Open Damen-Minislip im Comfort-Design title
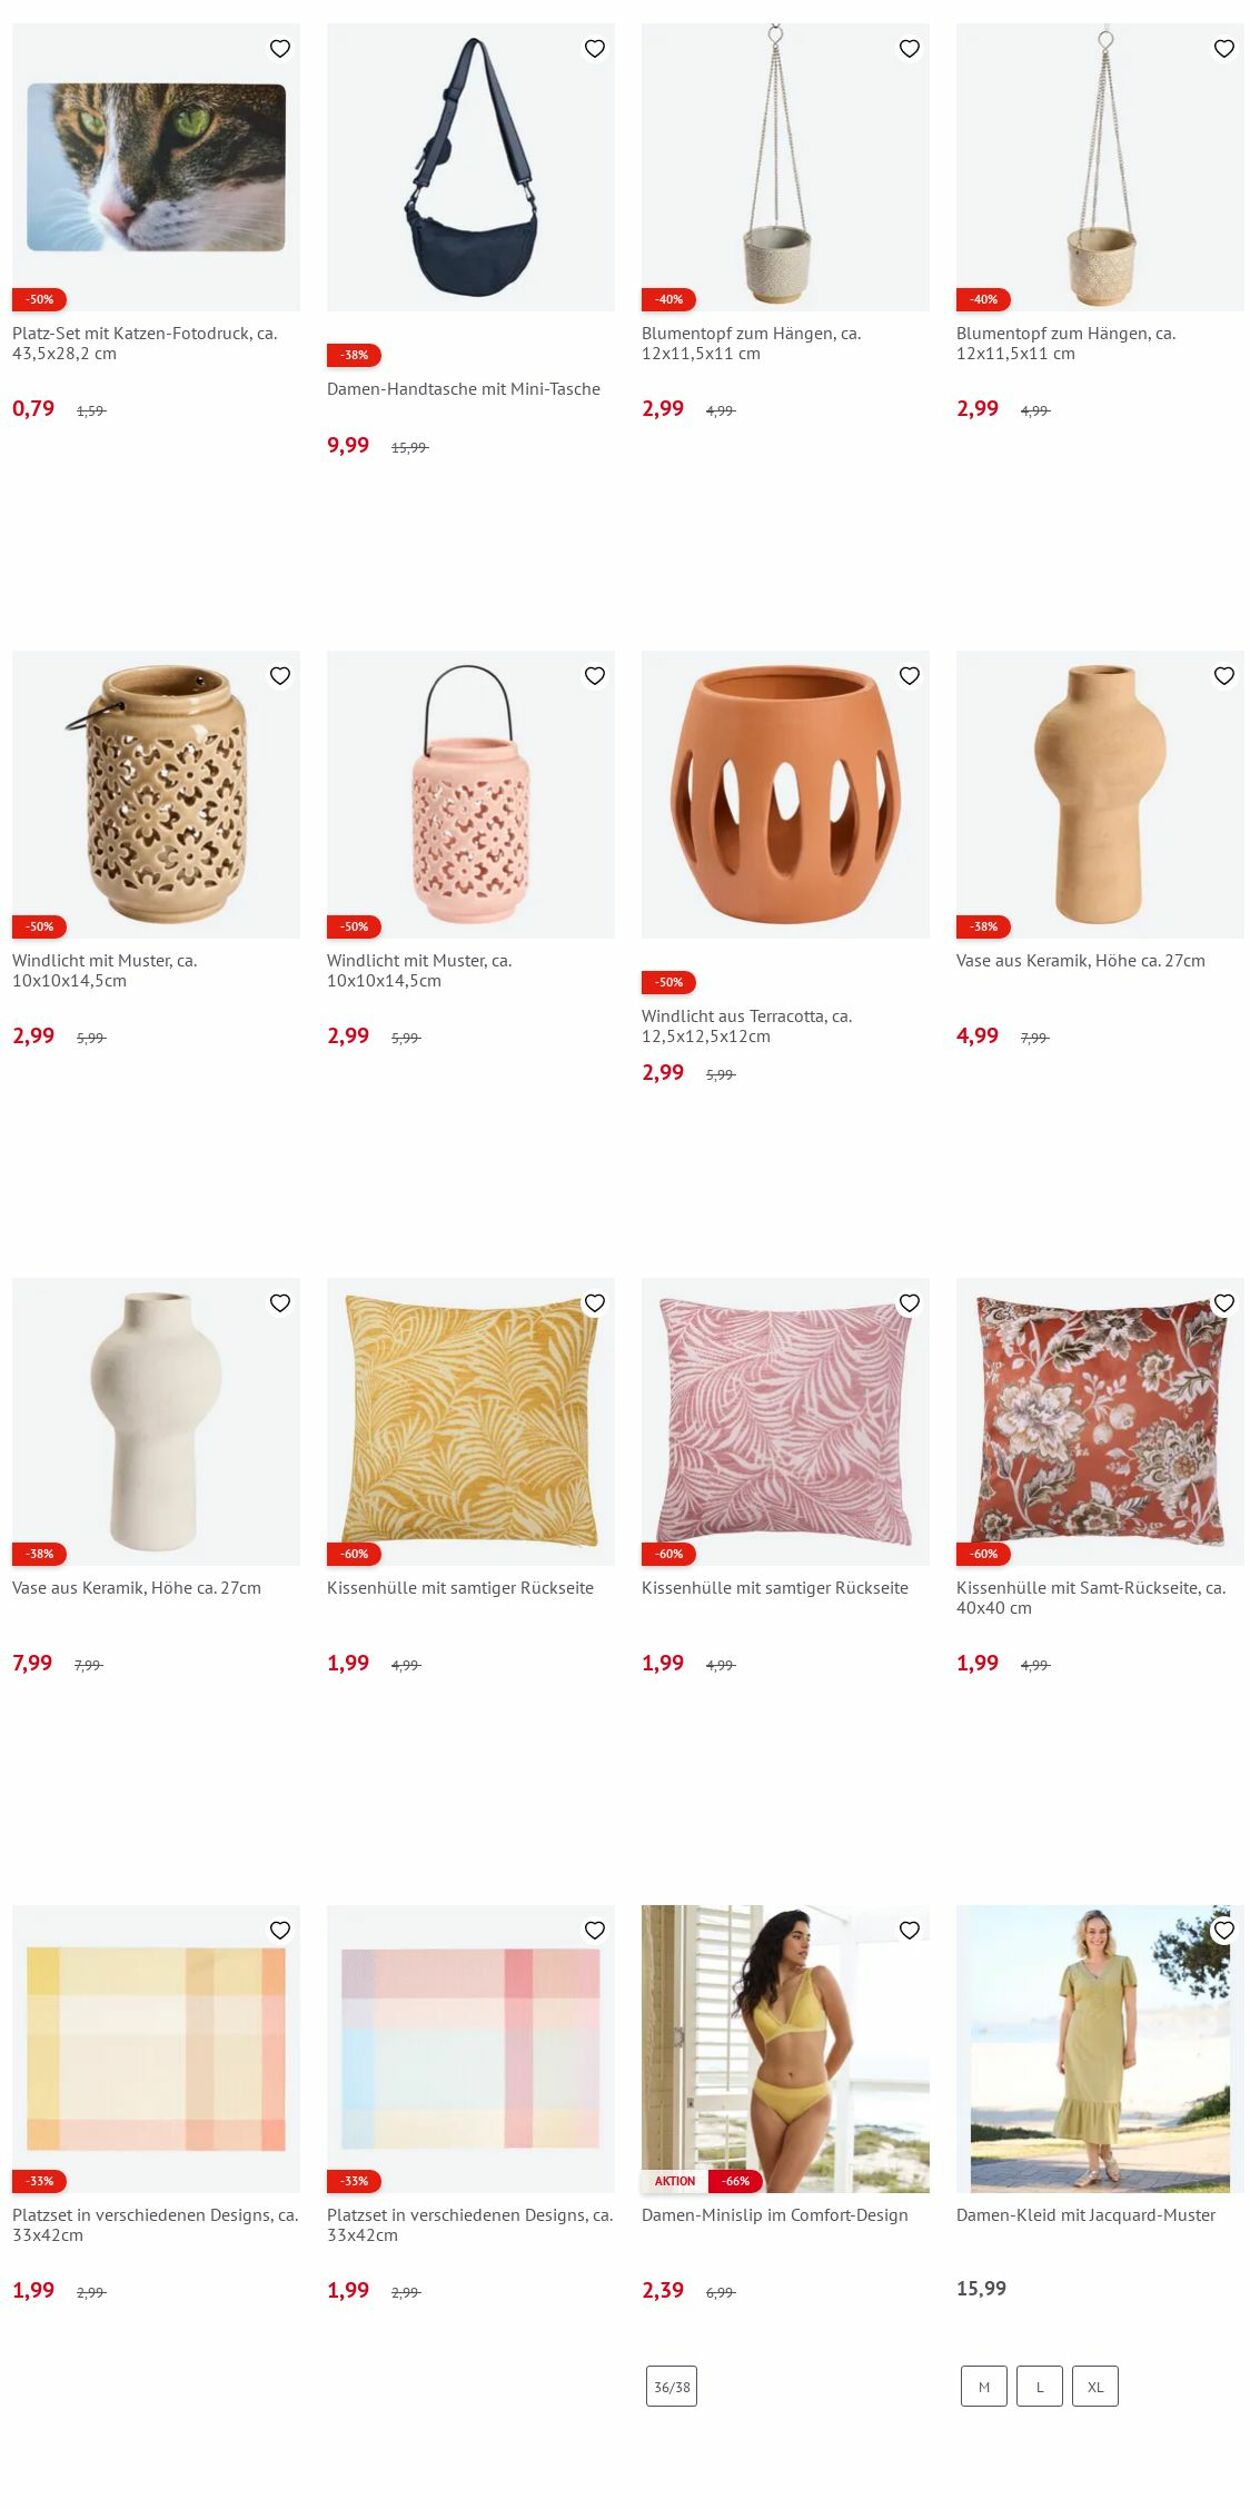1250x2509 pixels. click(775, 2214)
